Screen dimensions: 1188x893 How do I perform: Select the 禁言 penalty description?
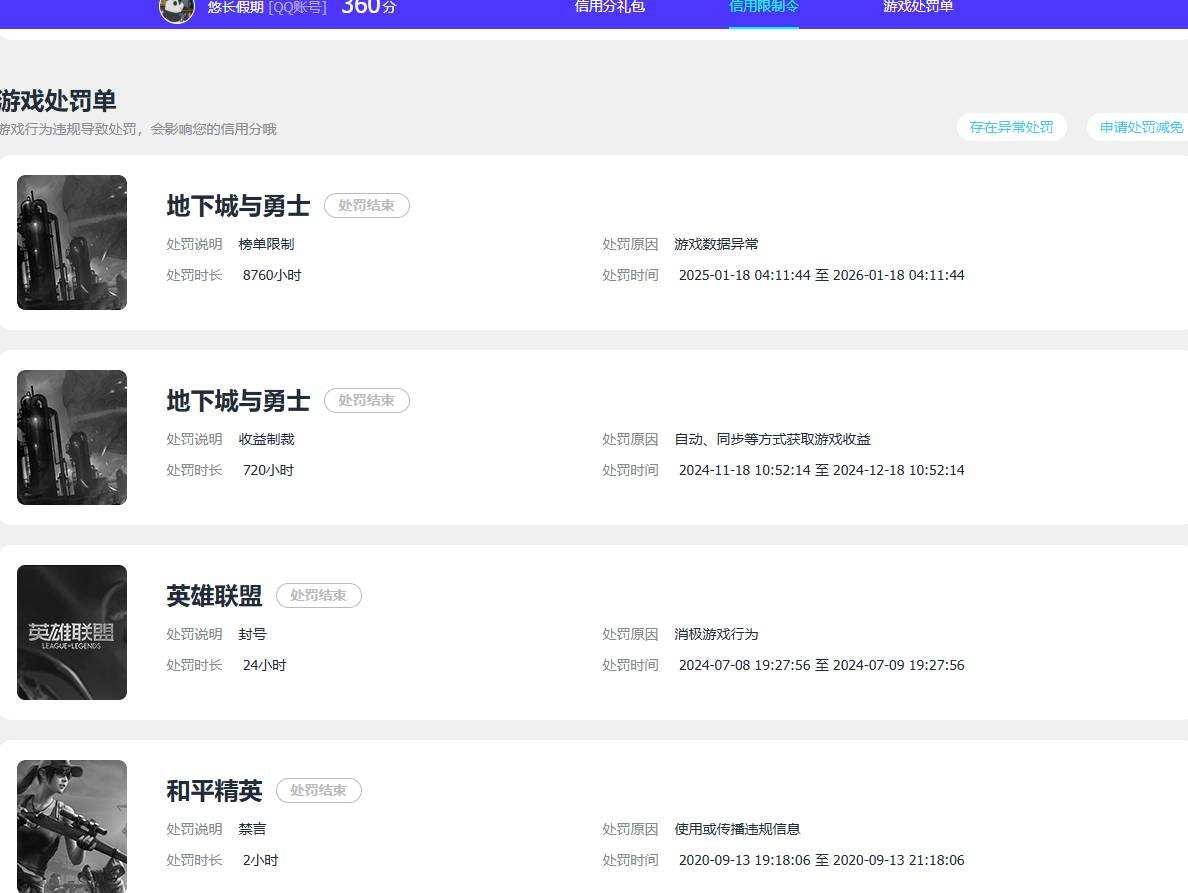[252, 829]
